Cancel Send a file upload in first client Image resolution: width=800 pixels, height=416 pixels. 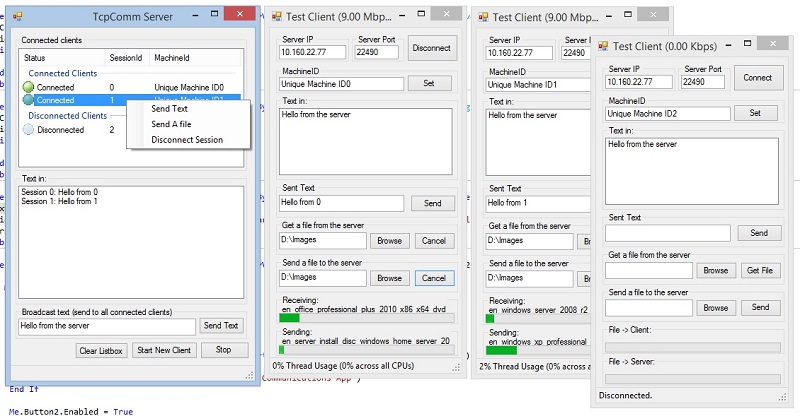(434, 278)
